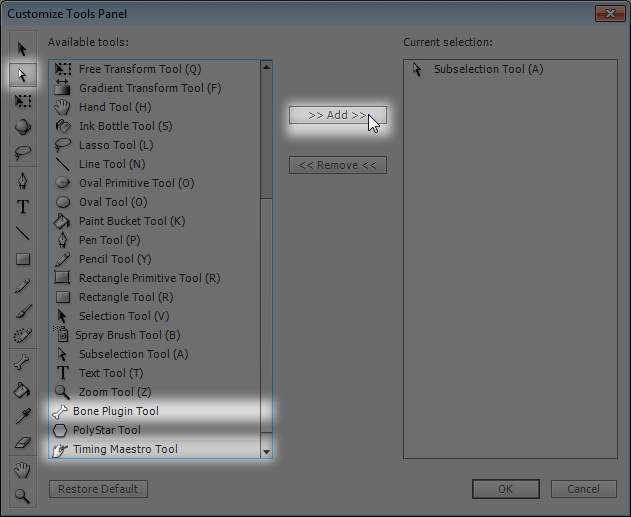Confirm with the OK button
631x517 pixels.
(x=505, y=489)
